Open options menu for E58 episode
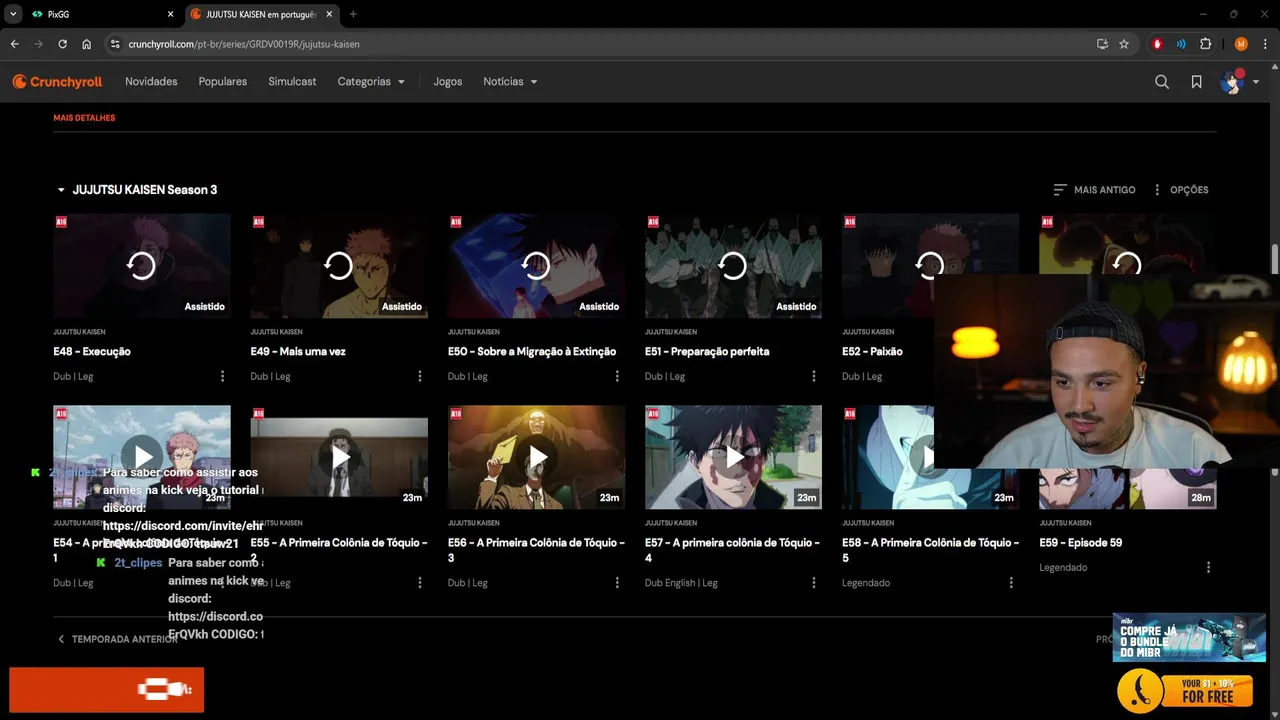The width and height of the screenshot is (1280, 720). [1011, 582]
